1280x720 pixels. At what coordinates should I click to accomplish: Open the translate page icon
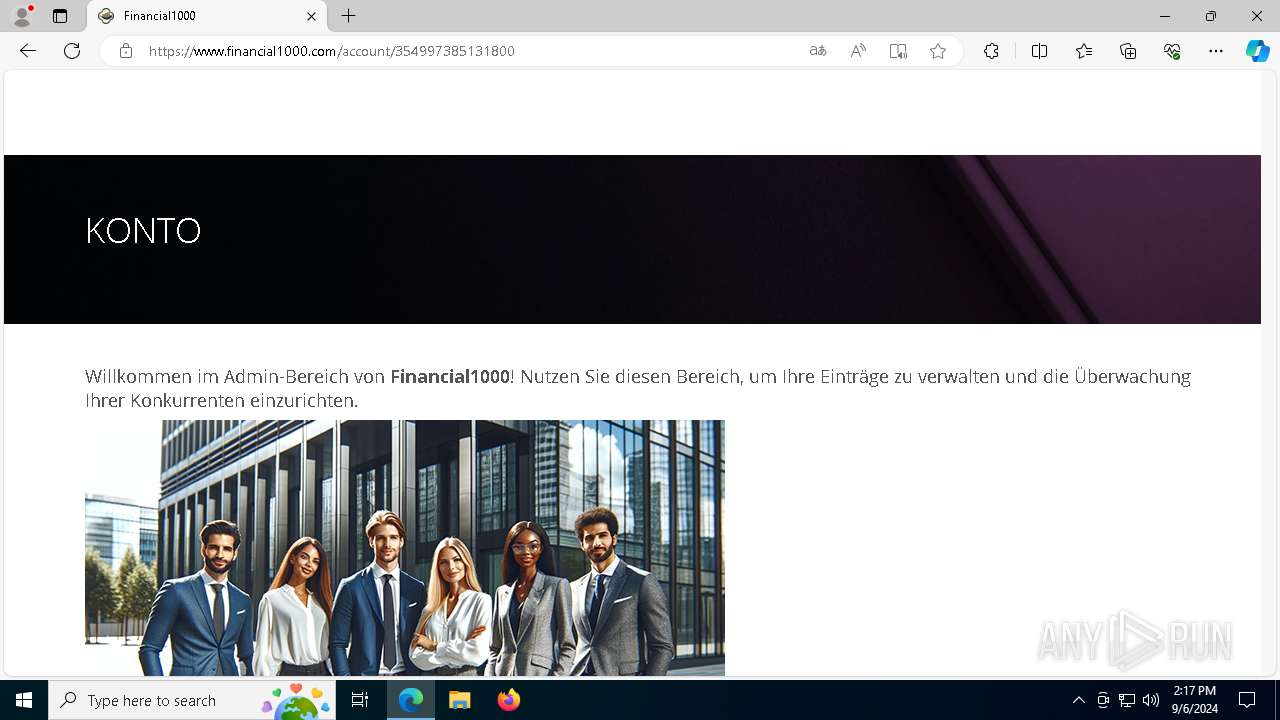(x=818, y=51)
